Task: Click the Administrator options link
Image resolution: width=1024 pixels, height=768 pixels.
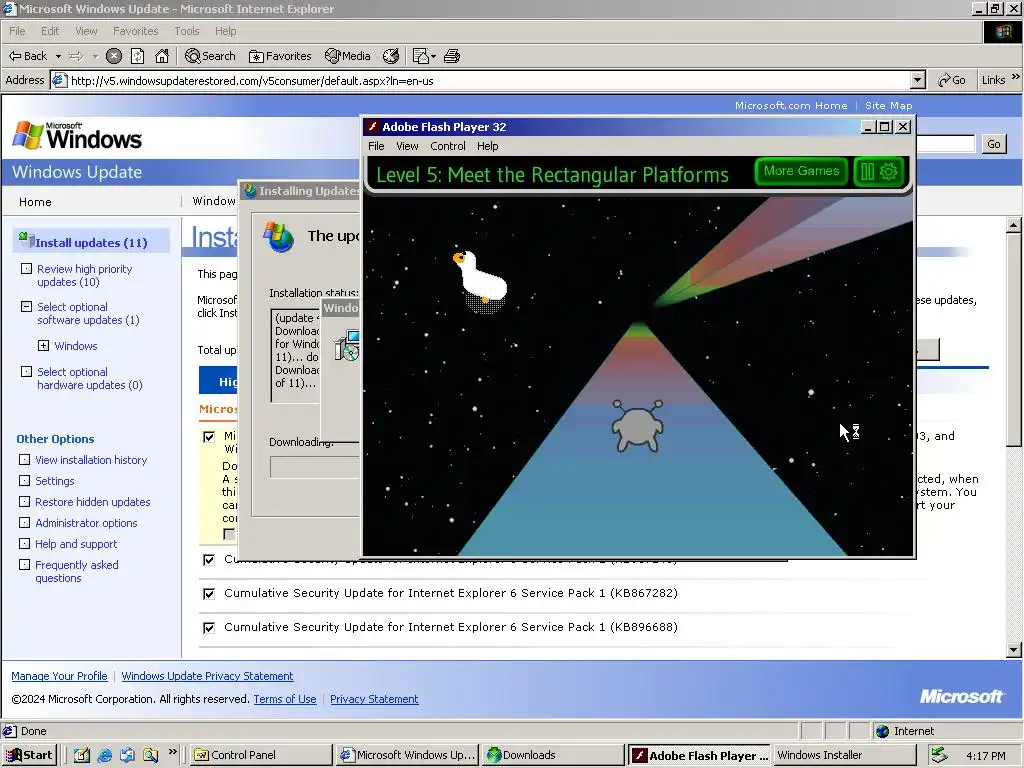Action: click(86, 522)
